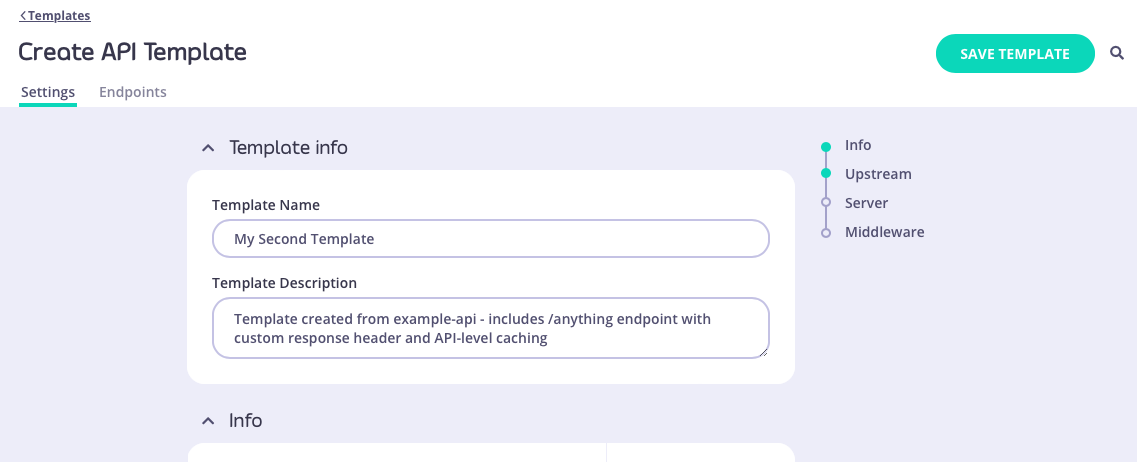This screenshot has height=462, width=1137.
Task: Jump to Middleware via side navigation label
Action: click(884, 232)
